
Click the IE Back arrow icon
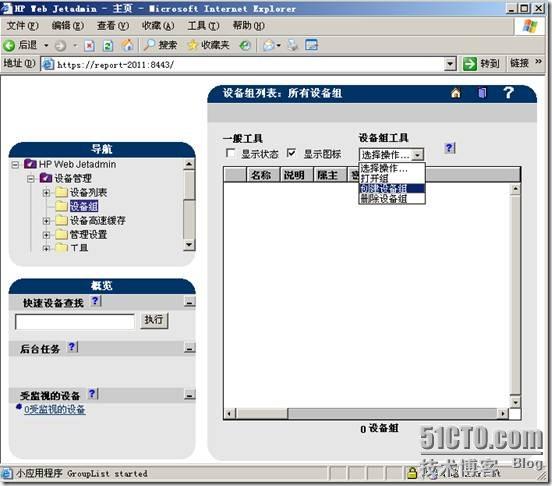9,45
